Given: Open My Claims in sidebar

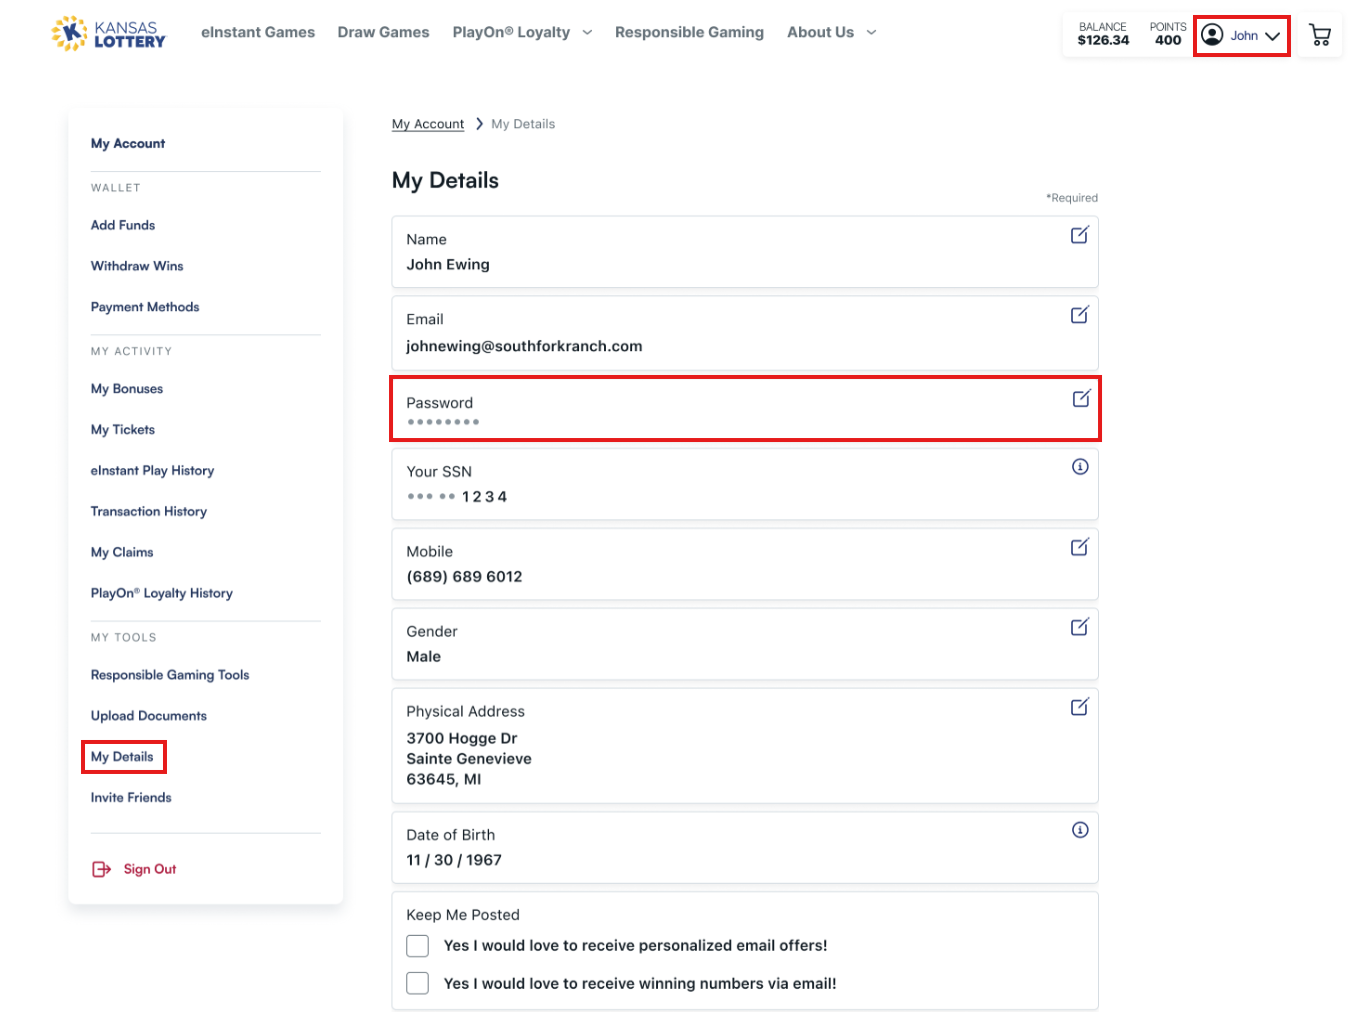Looking at the screenshot, I should [122, 552].
